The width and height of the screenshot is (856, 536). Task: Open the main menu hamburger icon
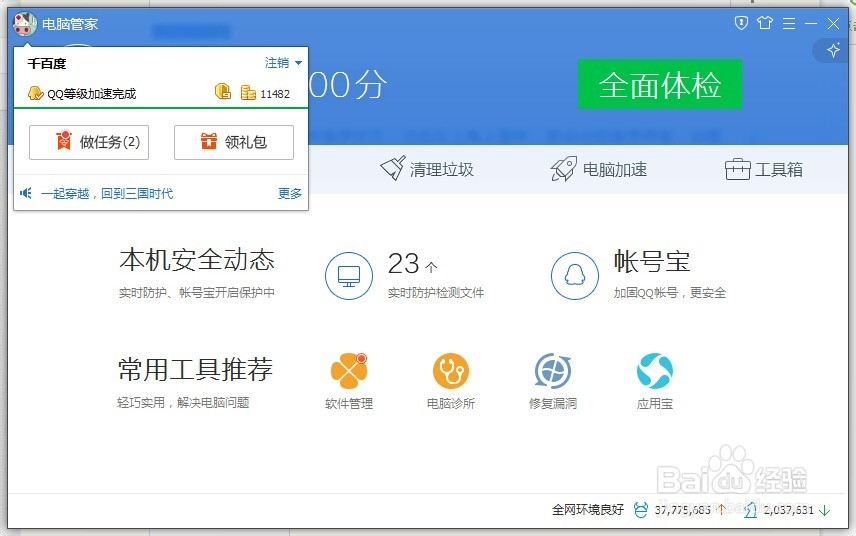pyautogui.click(x=788, y=23)
